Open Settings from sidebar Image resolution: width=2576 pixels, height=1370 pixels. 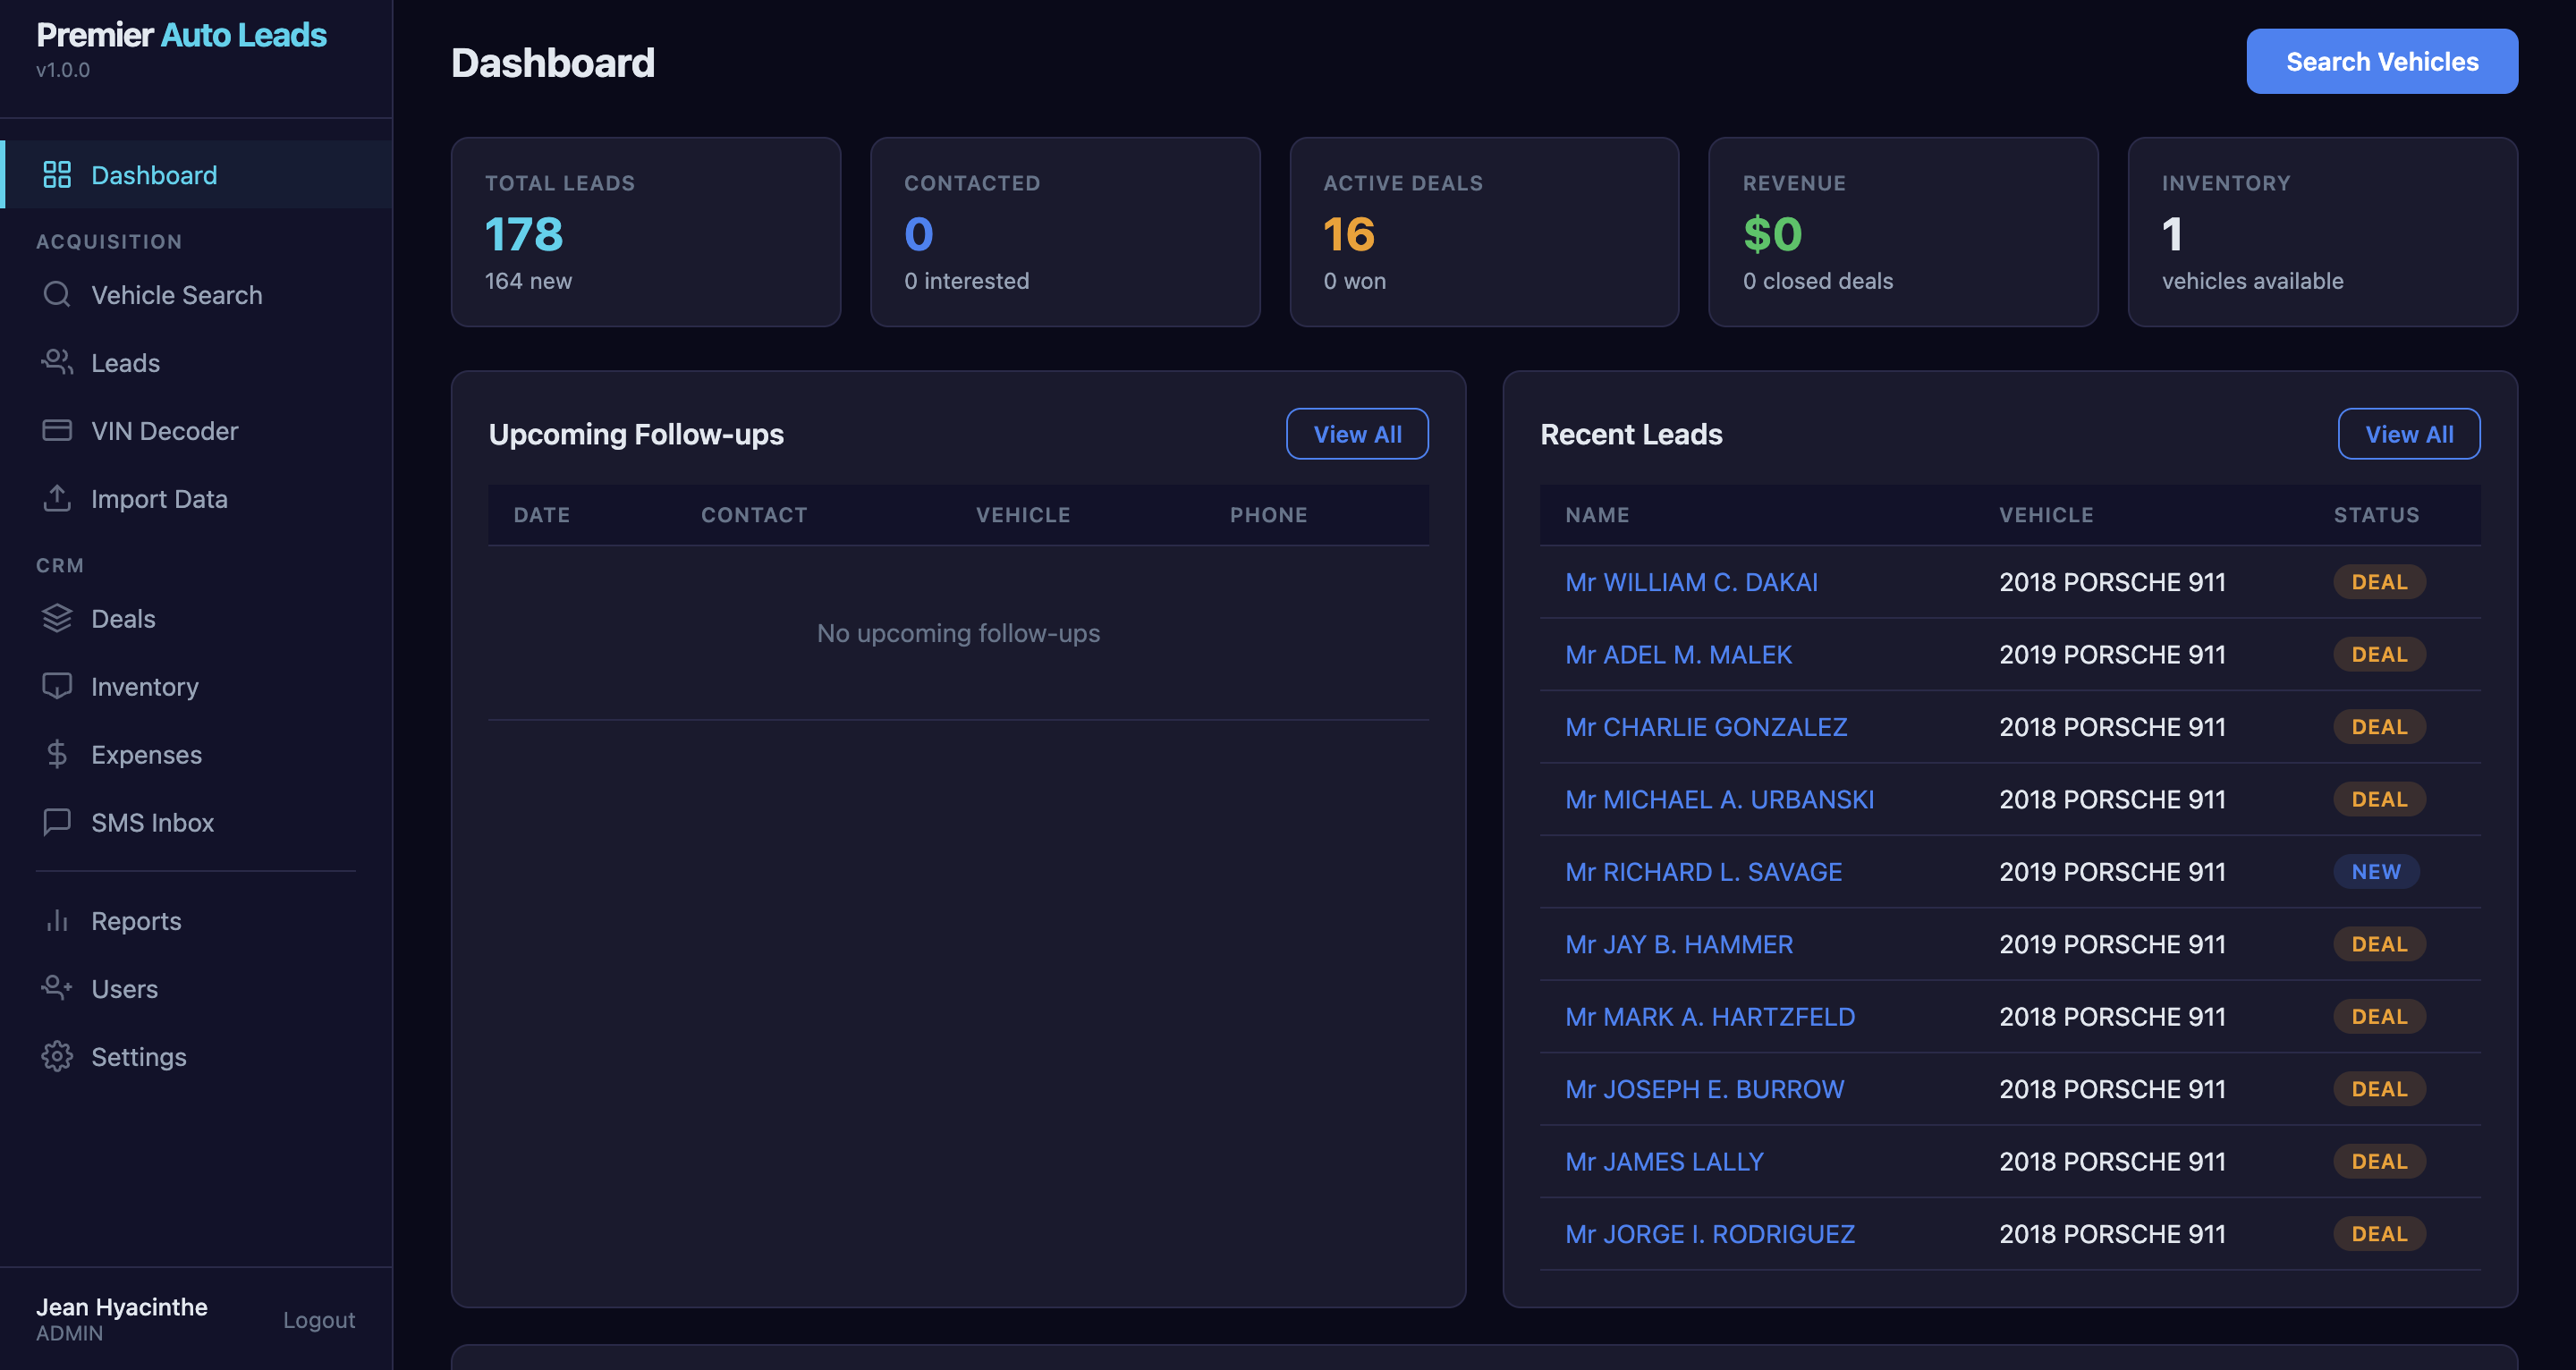click(x=198, y=1056)
